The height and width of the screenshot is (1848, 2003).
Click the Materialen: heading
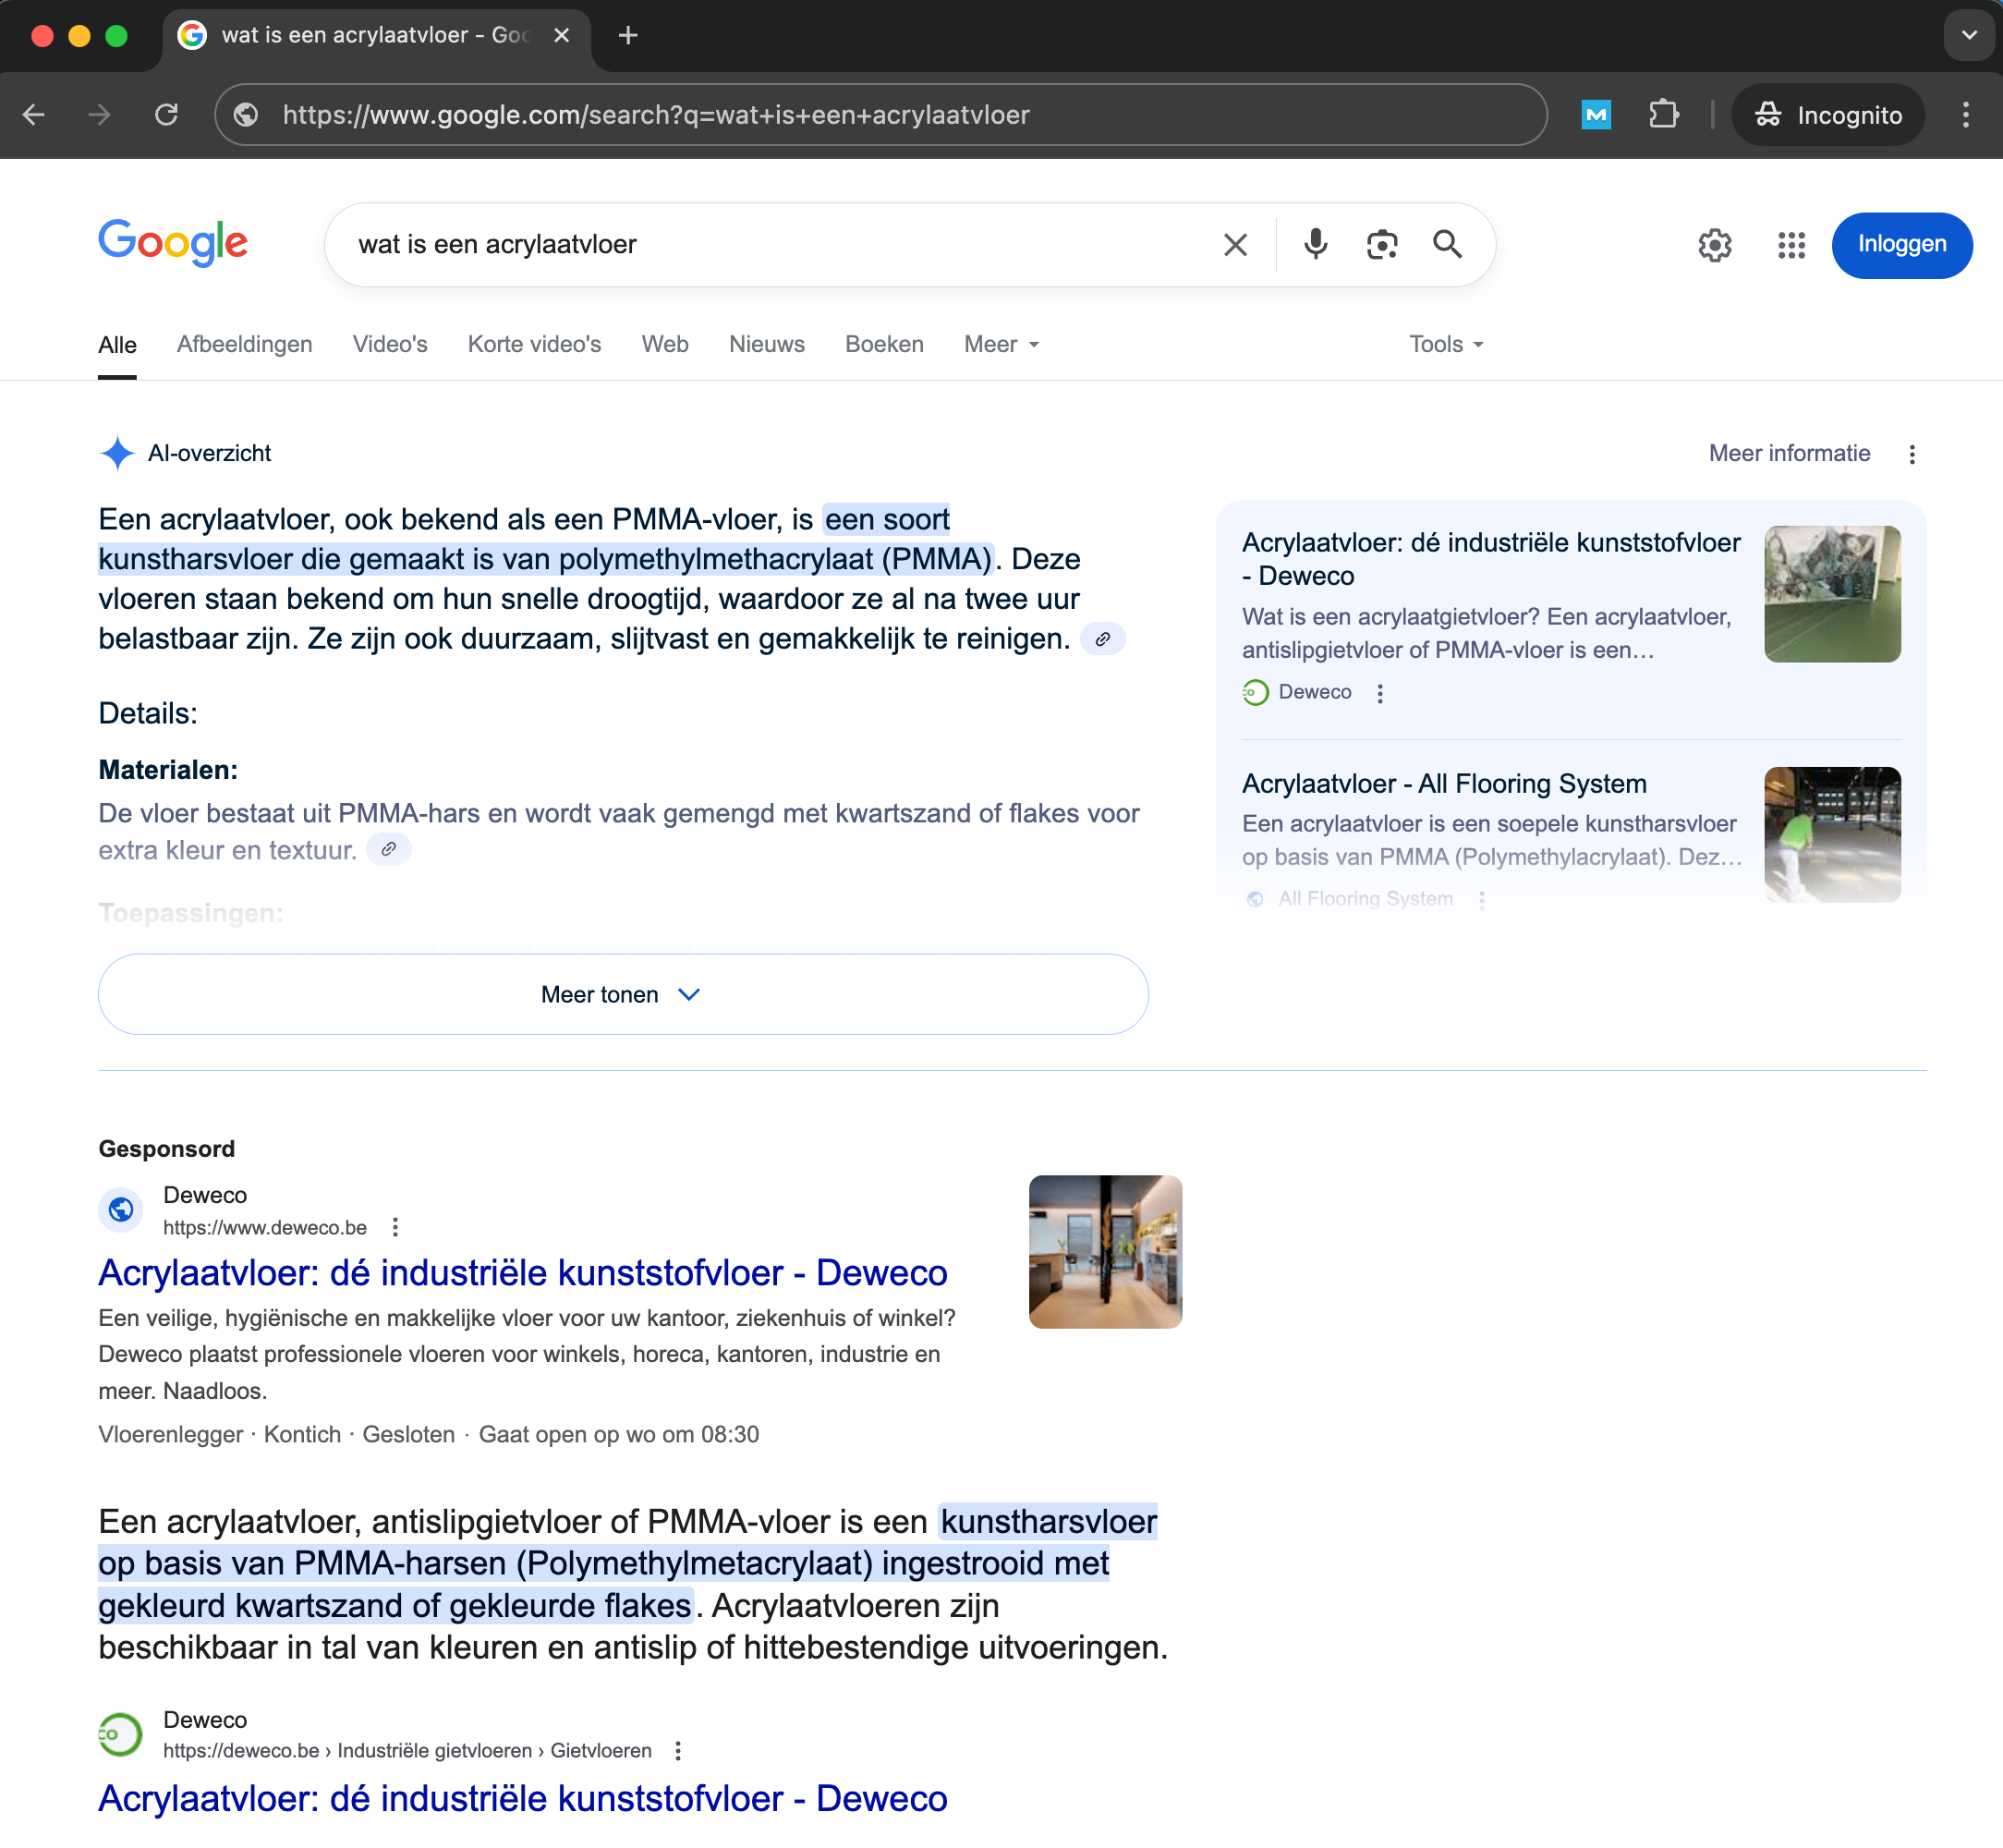pos(168,770)
